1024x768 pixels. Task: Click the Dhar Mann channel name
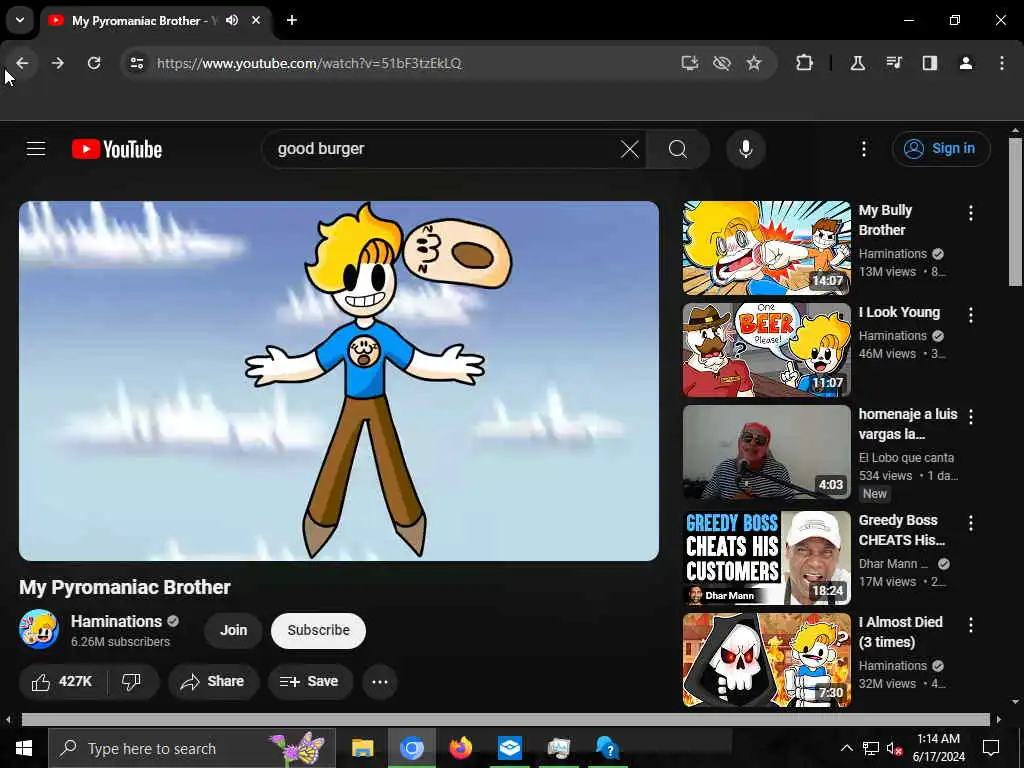point(893,564)
